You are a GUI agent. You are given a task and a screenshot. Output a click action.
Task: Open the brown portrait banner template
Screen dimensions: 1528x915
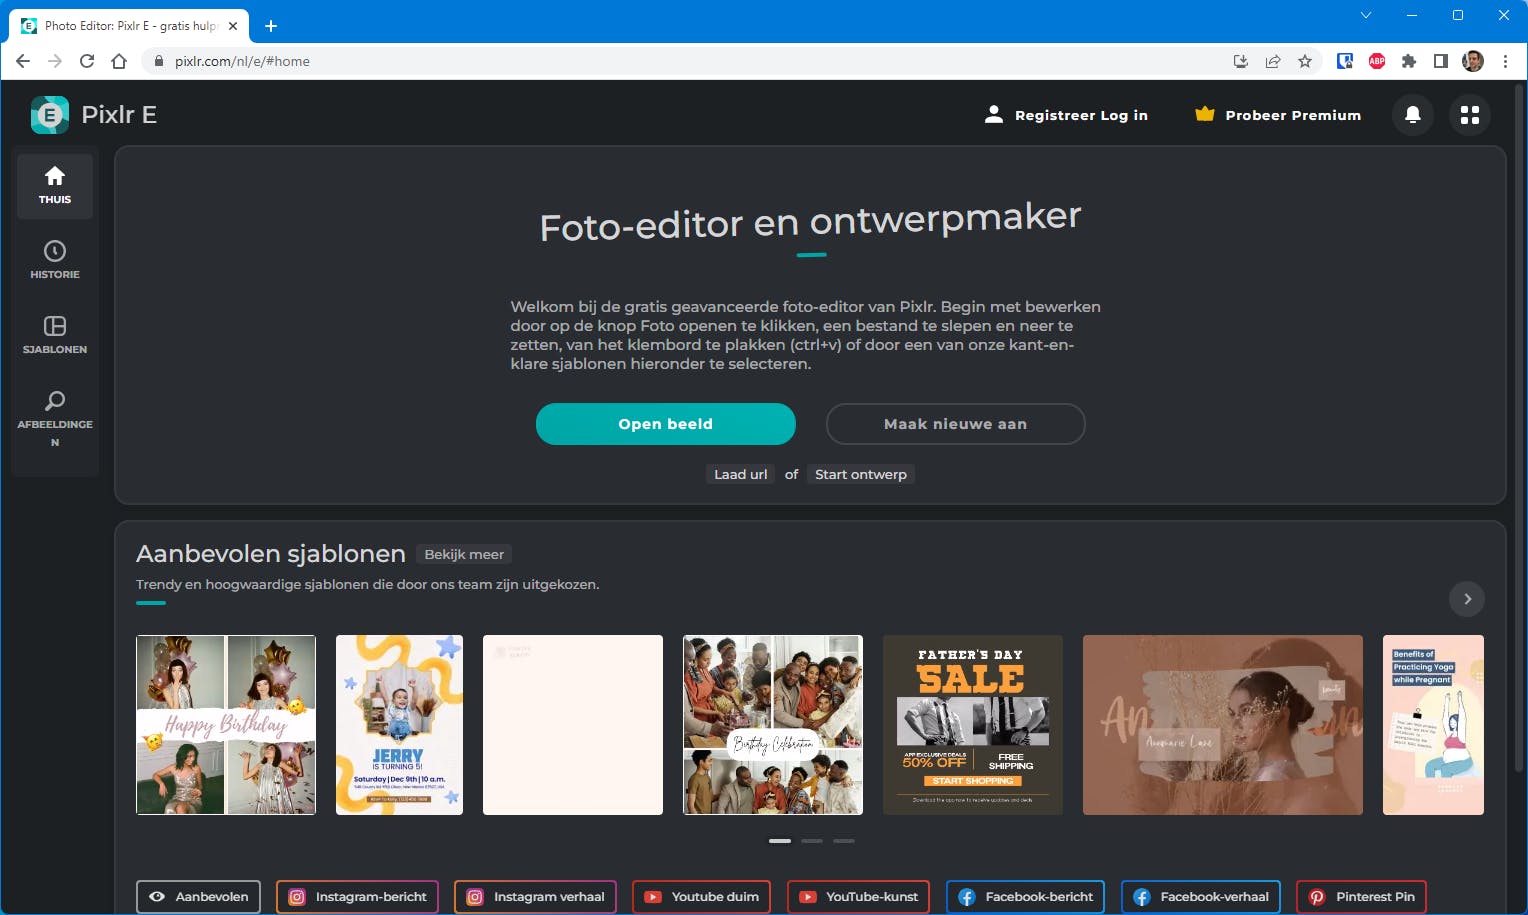[x=1223, y=725]
